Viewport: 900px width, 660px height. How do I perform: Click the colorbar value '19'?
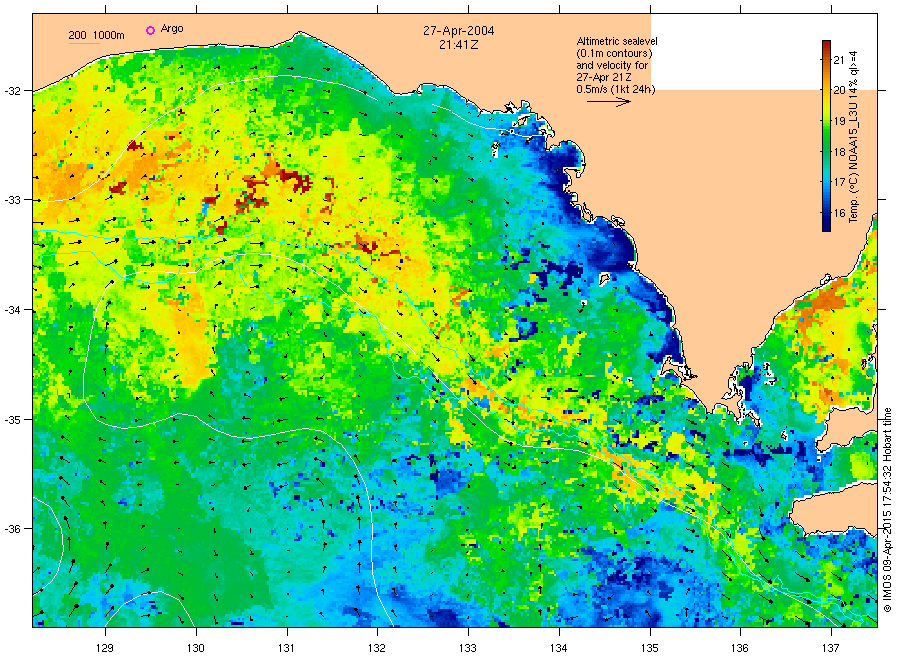(x=839, y=121)
